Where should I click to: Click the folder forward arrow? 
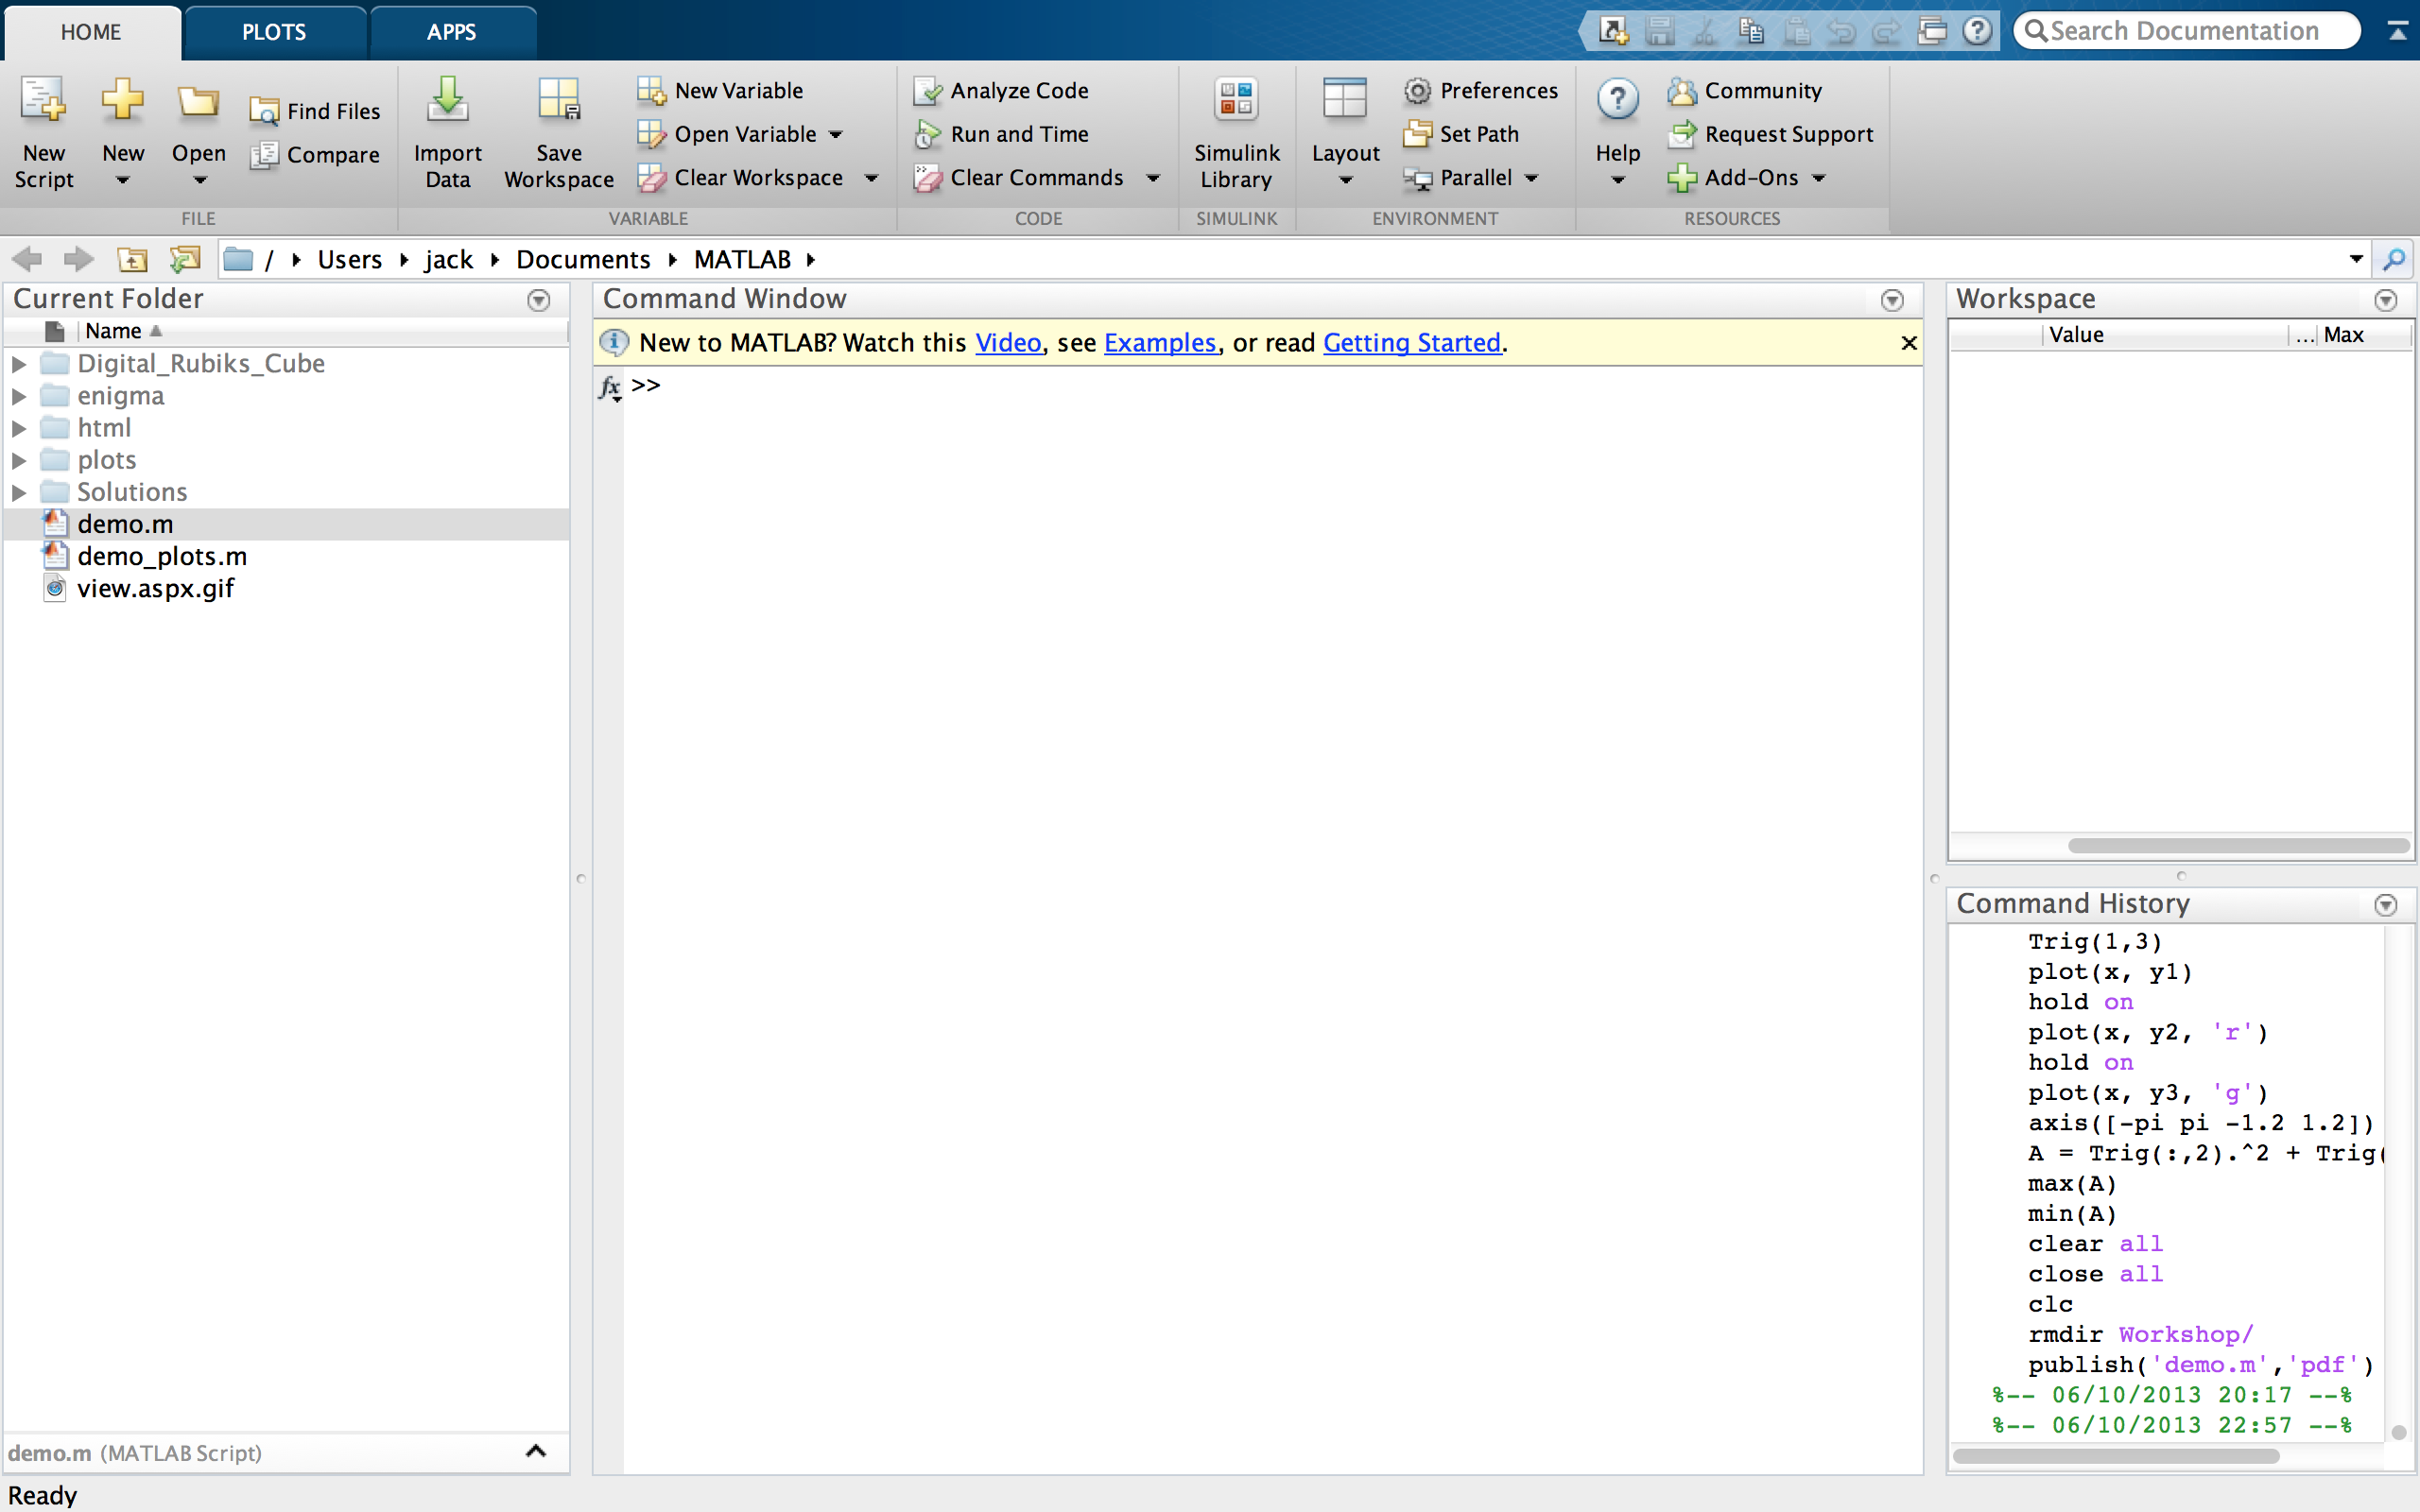point(78,260)
